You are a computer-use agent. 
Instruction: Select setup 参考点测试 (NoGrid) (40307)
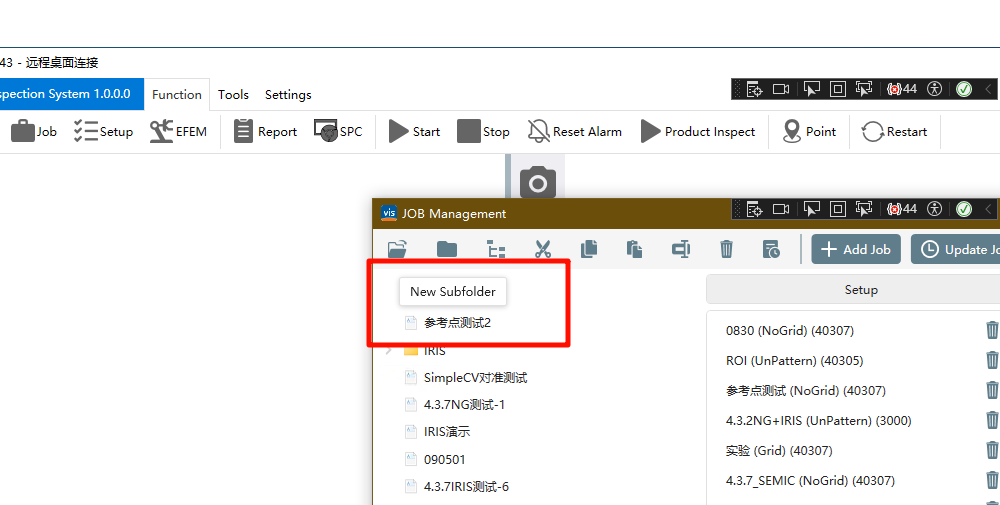tap(805, 391)
